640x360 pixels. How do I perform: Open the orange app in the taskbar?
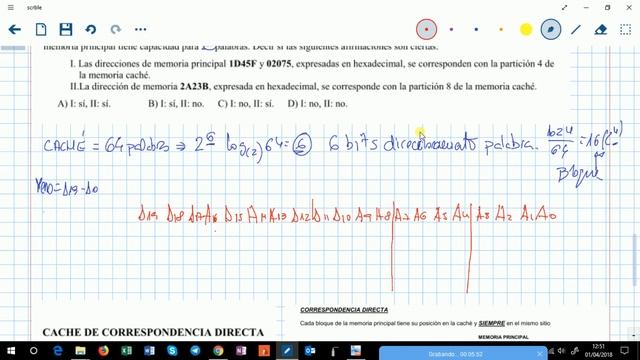(264, 351)
